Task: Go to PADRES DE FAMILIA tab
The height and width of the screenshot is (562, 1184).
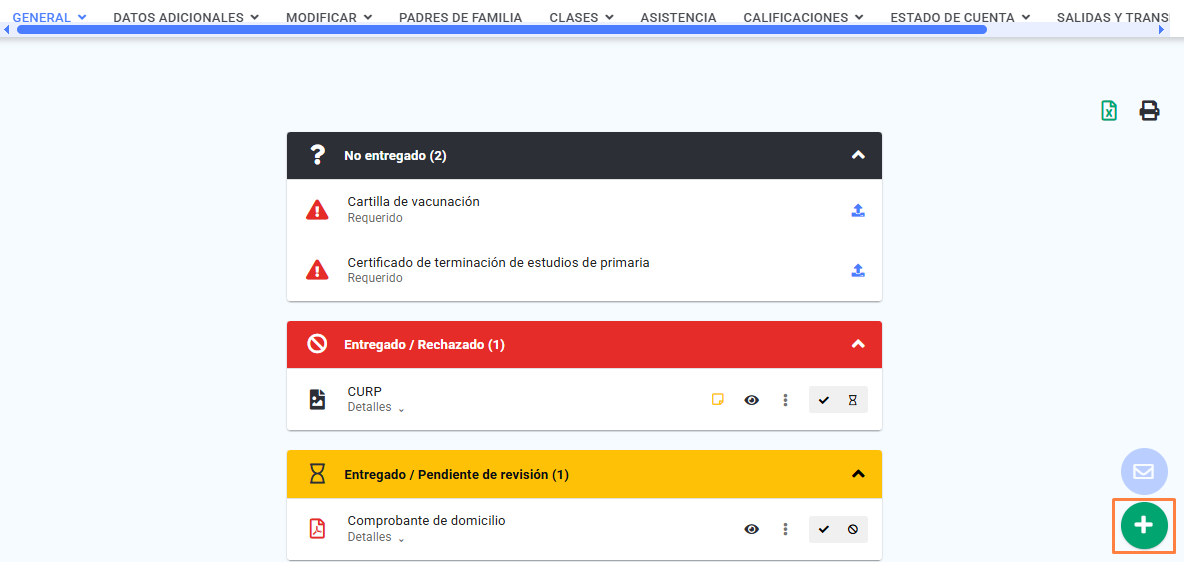Action: point(461,17)
